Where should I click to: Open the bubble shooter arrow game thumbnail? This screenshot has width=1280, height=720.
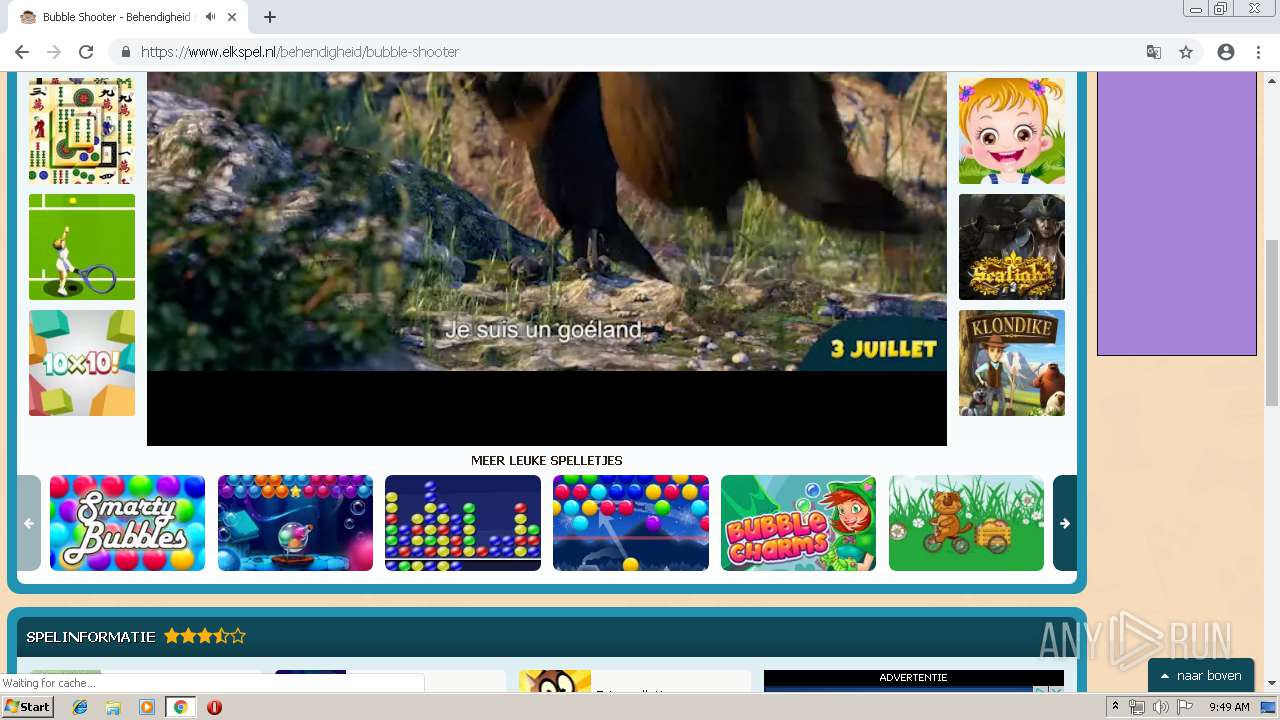coord(631,523)
